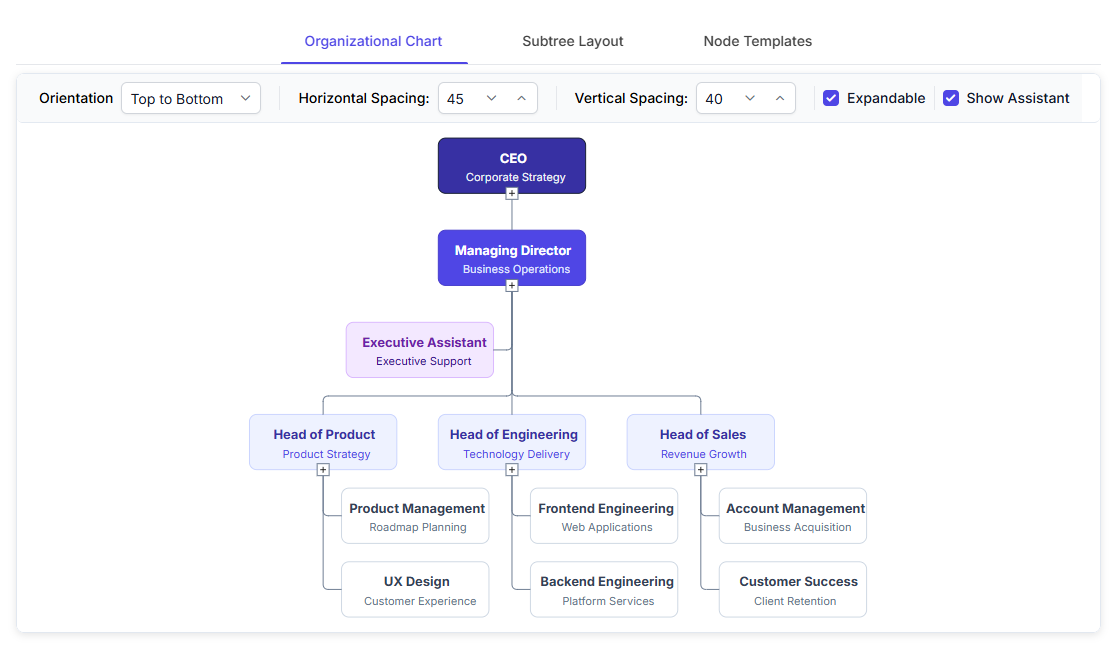Click the Customer Success node

[793, 589]
